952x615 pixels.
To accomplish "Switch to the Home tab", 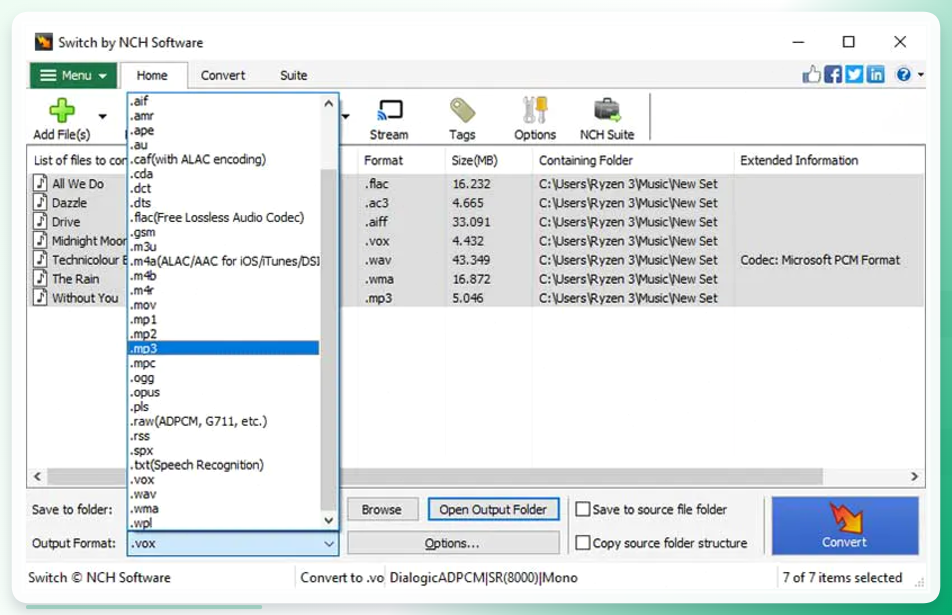I will (x=152, y=75).
